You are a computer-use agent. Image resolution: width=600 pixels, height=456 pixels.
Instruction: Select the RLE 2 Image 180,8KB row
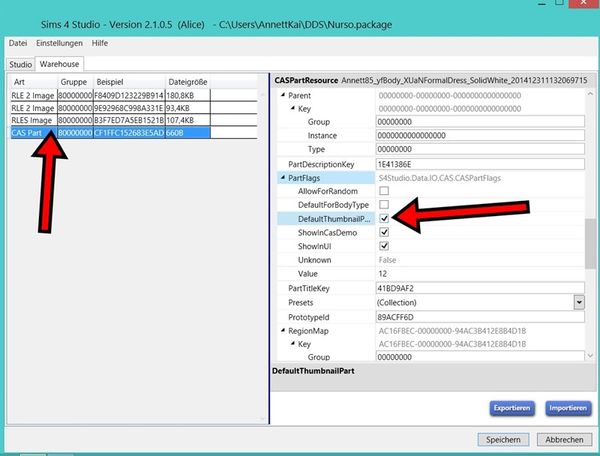(x=32, y=95)
